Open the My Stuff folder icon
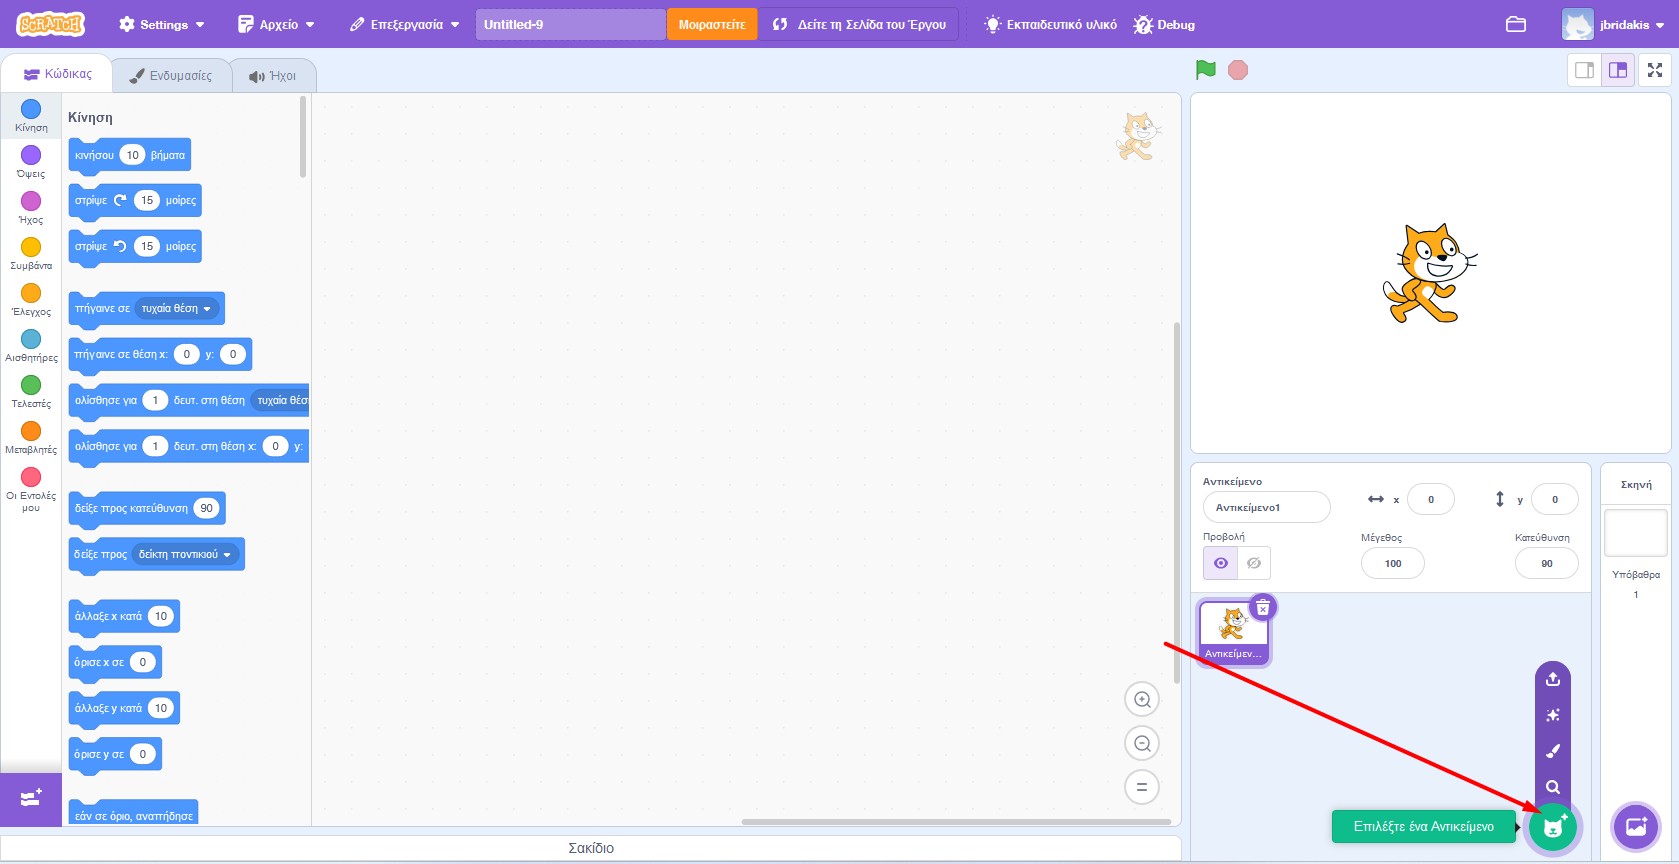1679x864 pixels. click(x=1516, y=24)
